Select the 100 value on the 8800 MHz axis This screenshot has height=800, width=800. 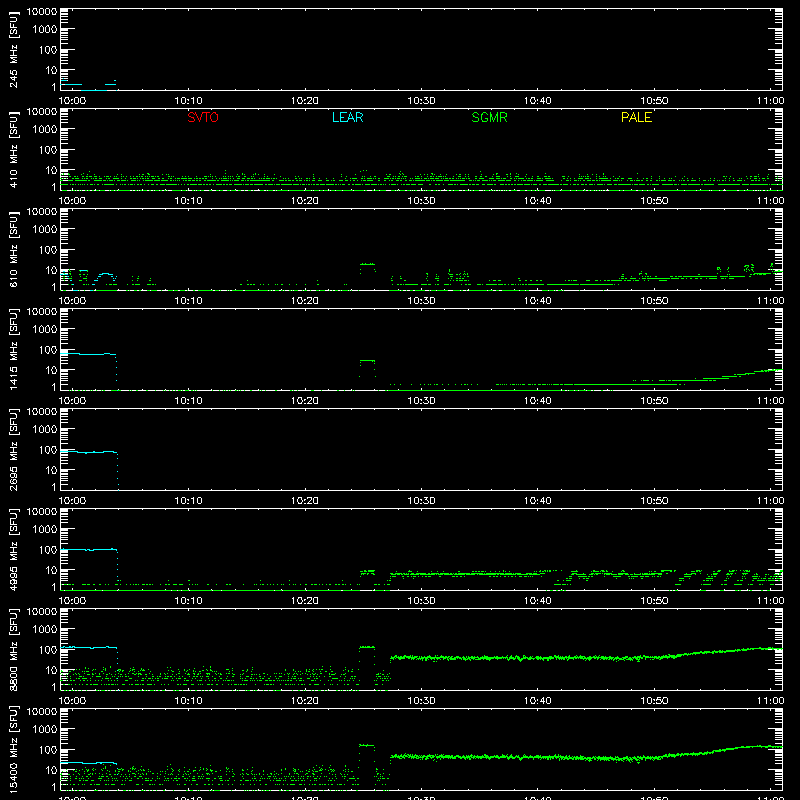pyautogui.click(x=48, y=650)
